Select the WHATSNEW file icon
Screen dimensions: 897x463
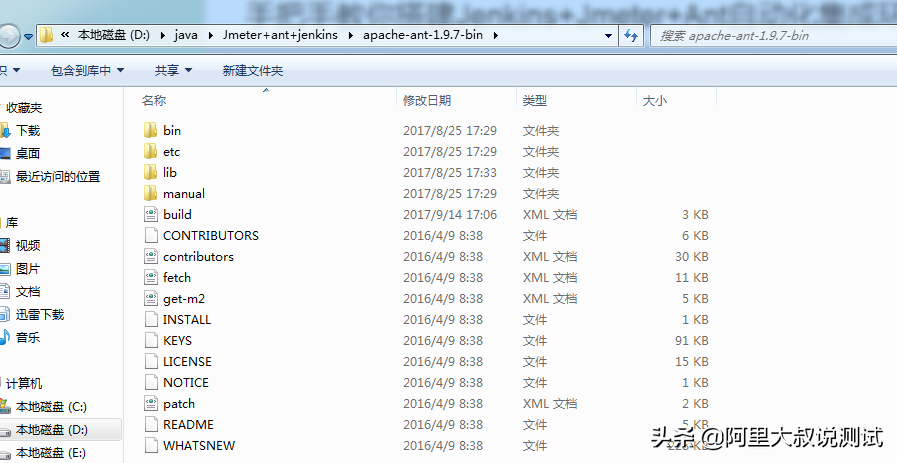tap(151, 445)
